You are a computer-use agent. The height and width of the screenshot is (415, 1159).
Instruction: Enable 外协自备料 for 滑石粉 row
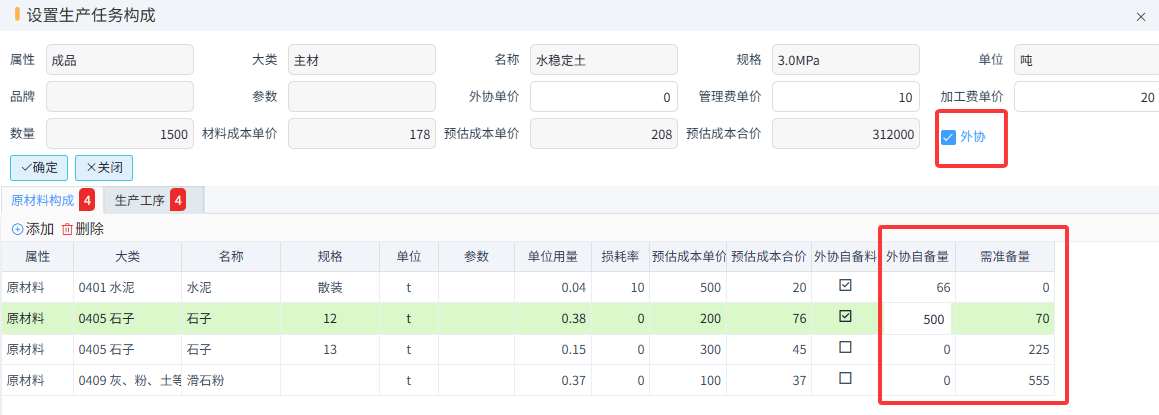coord(845,379)
